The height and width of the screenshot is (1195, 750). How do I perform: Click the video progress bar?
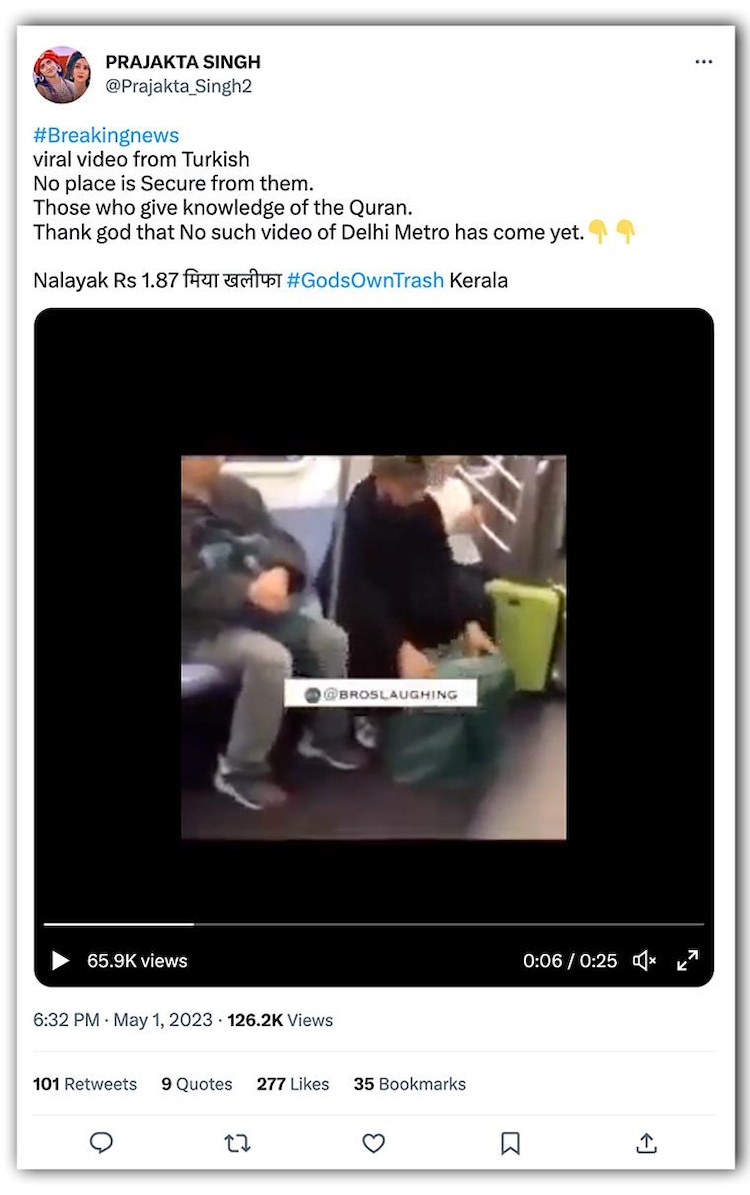tap(373, 924)
